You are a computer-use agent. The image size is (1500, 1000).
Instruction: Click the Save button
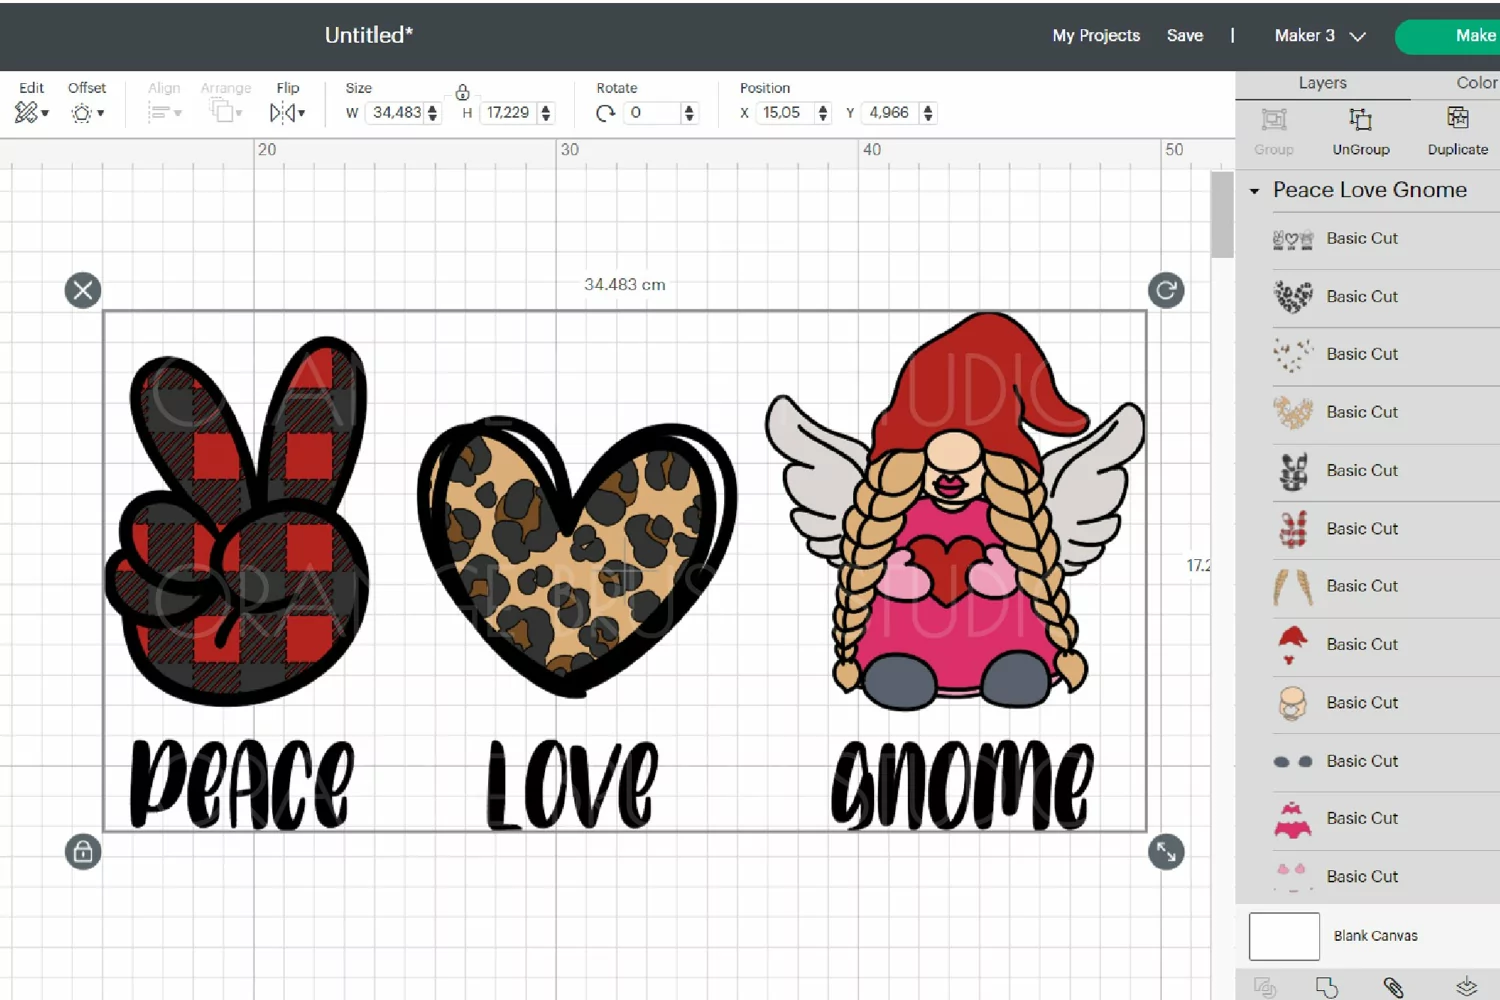pos(1184,35)
